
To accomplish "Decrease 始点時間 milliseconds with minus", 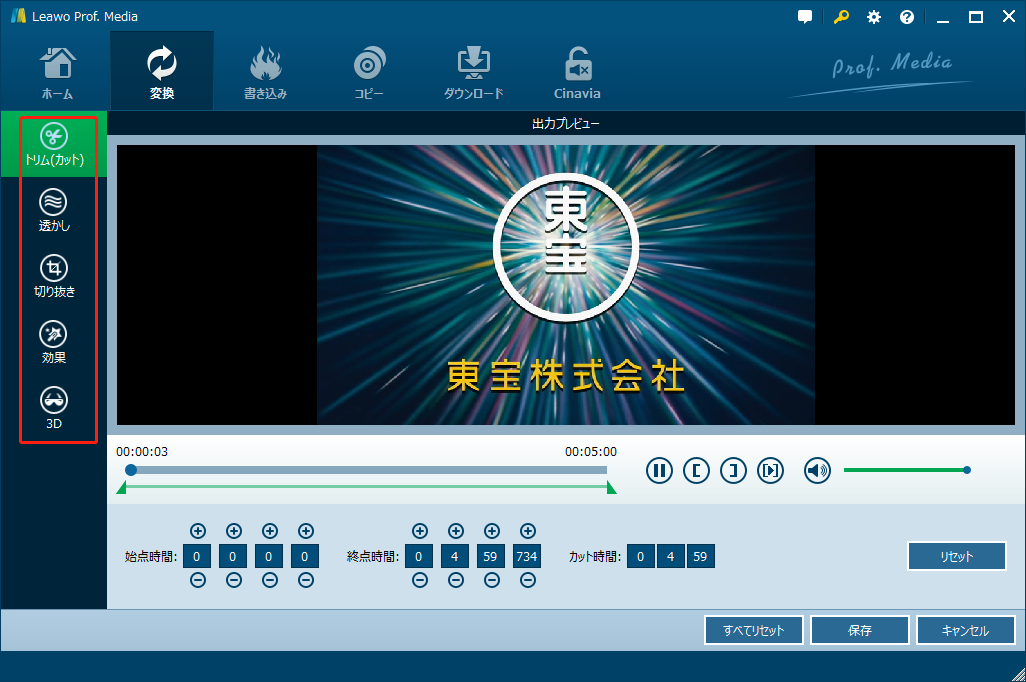I will [306, 580].
